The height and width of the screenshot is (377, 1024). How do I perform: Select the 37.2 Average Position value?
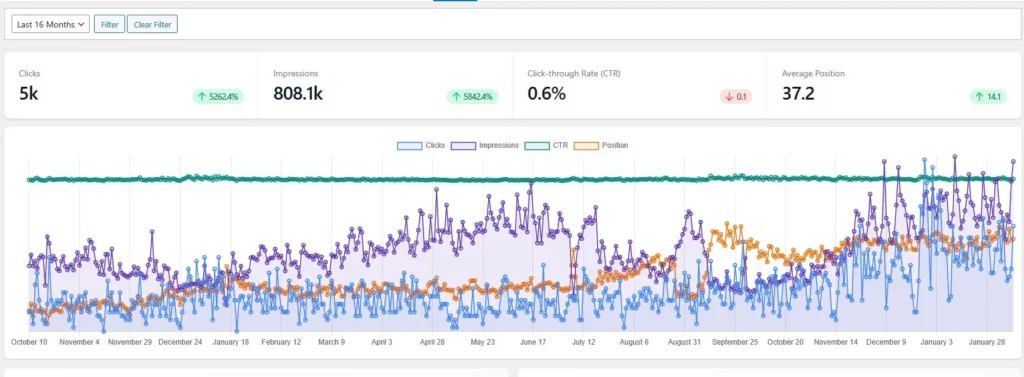(798, 93)
